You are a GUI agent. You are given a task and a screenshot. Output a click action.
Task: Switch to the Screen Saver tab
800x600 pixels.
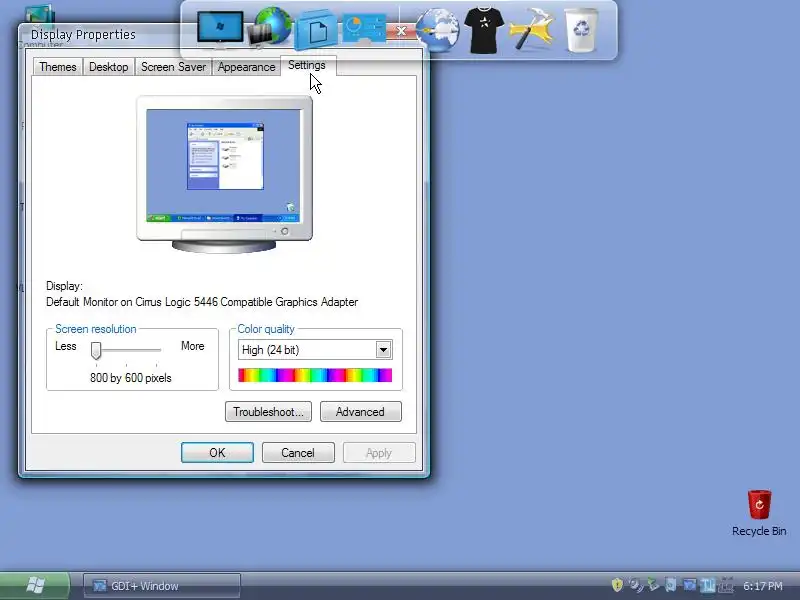[x=173, y=67]
